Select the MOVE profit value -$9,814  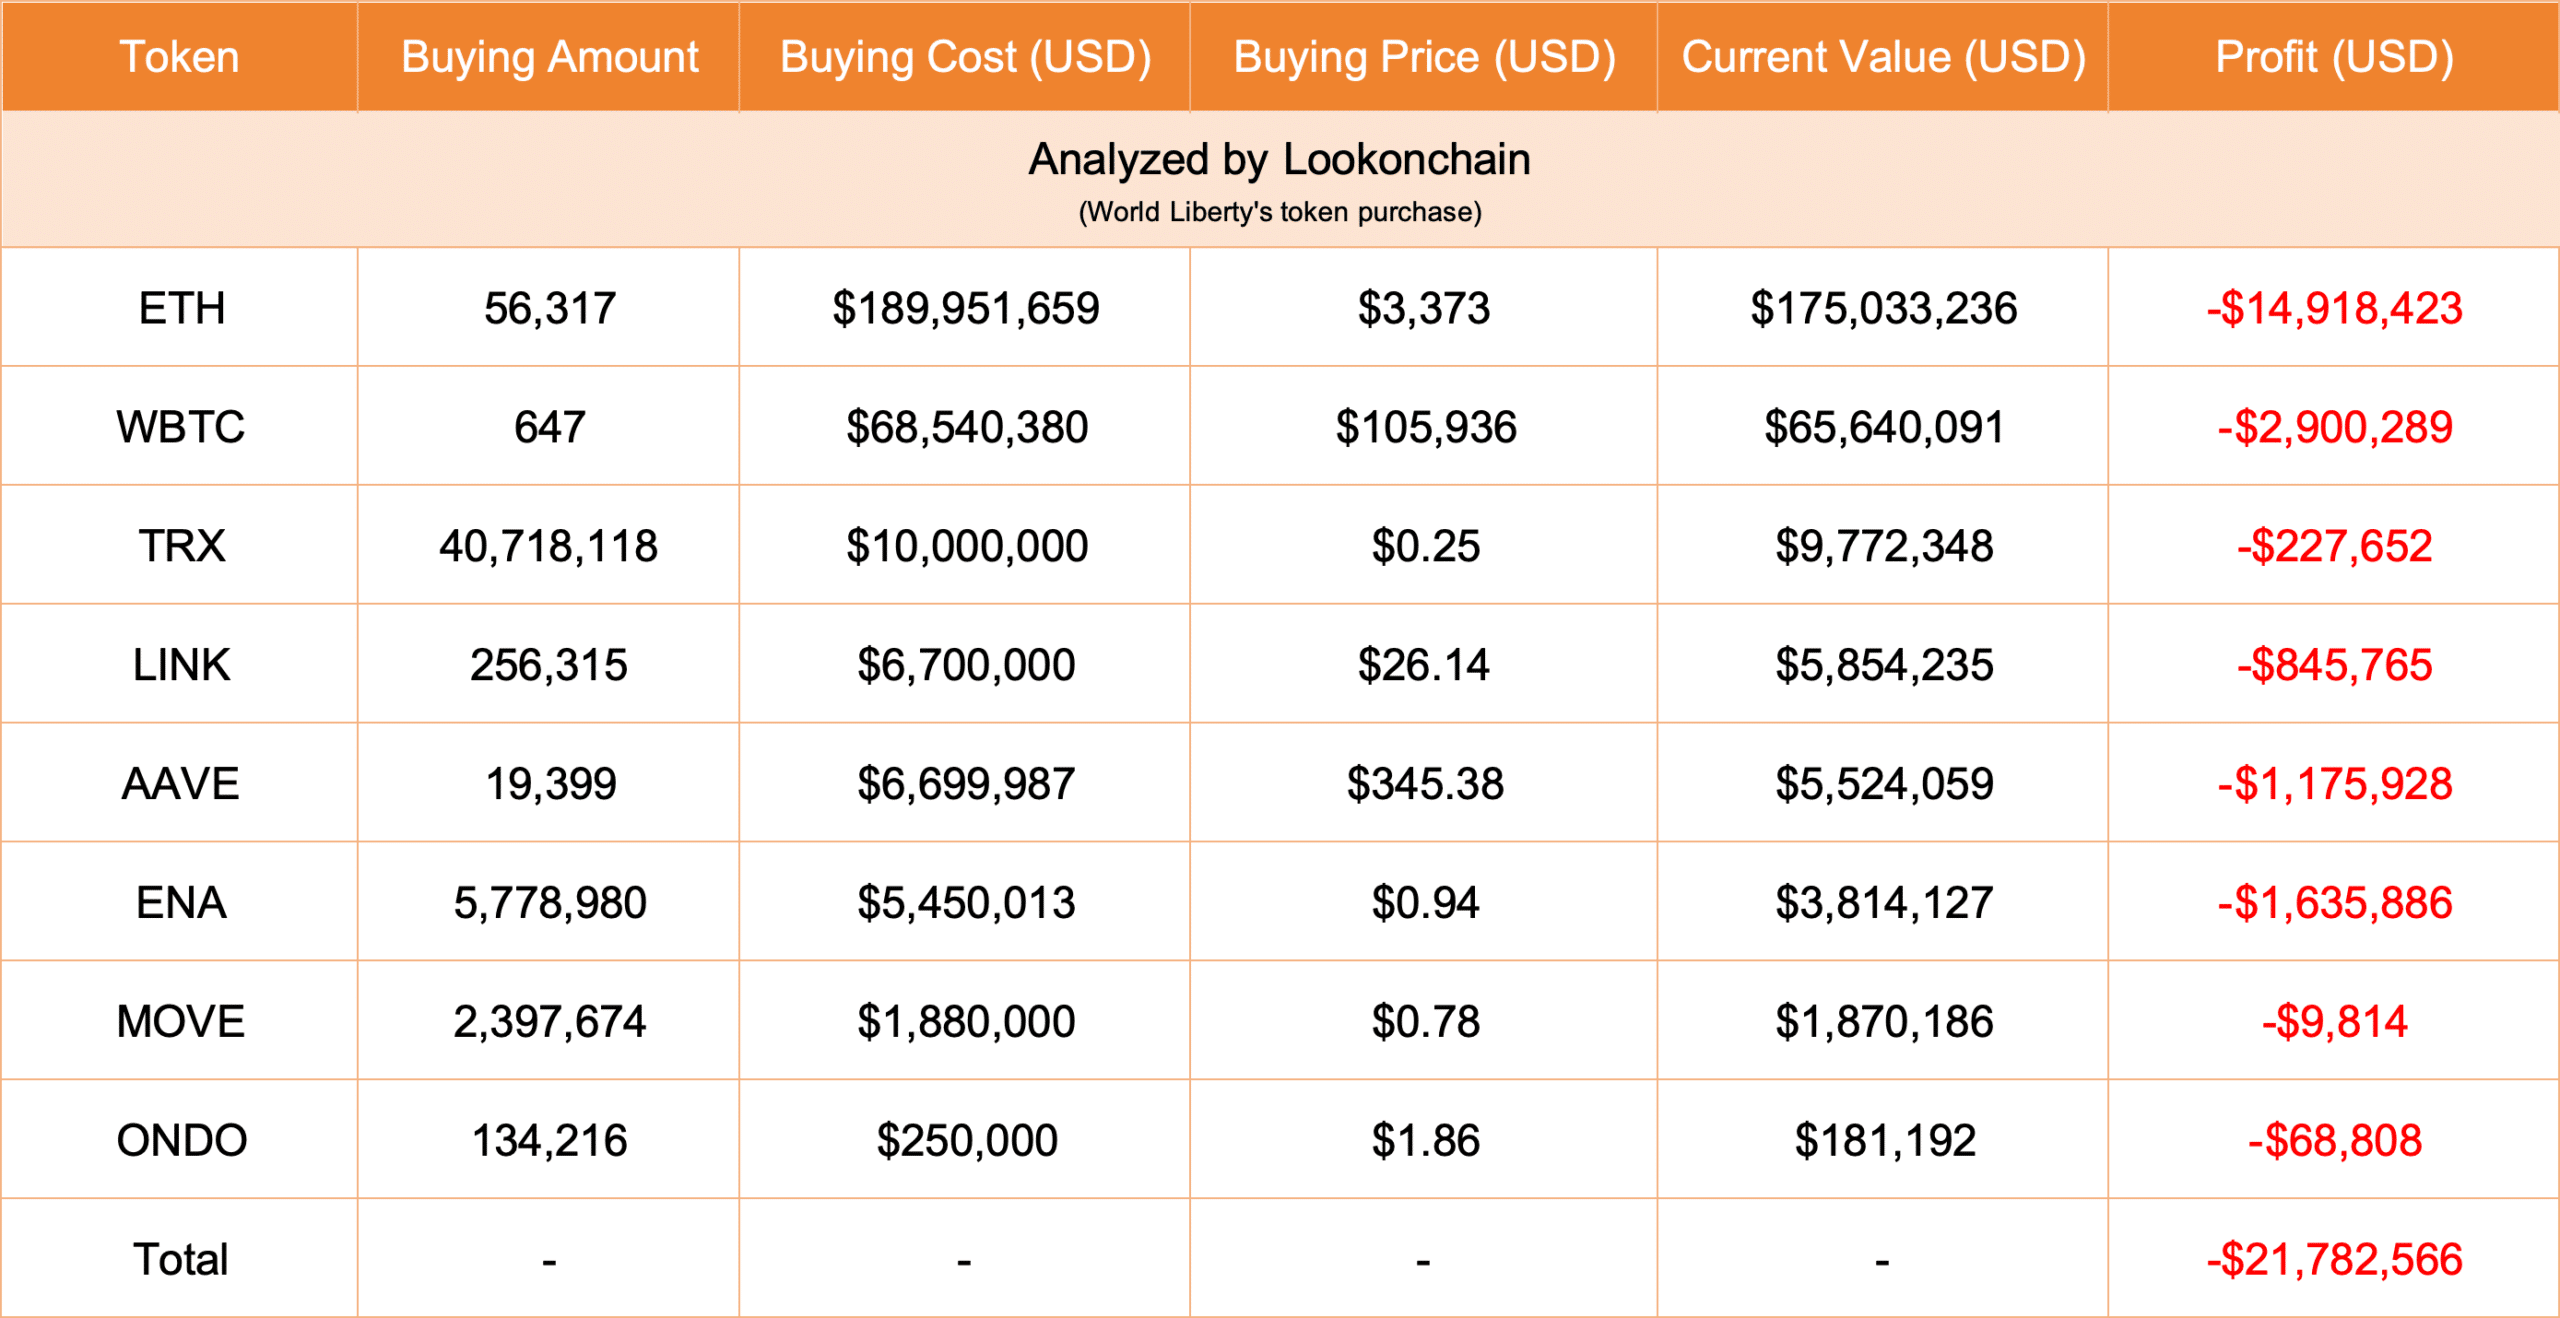coord(2334,1022)
